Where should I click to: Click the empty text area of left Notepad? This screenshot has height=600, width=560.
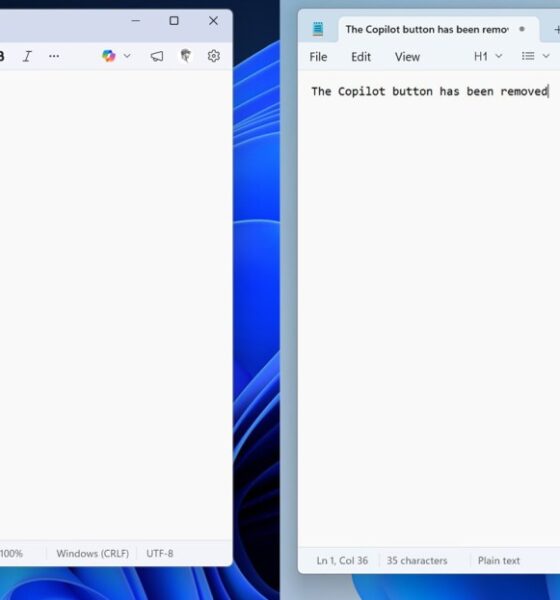115,305
